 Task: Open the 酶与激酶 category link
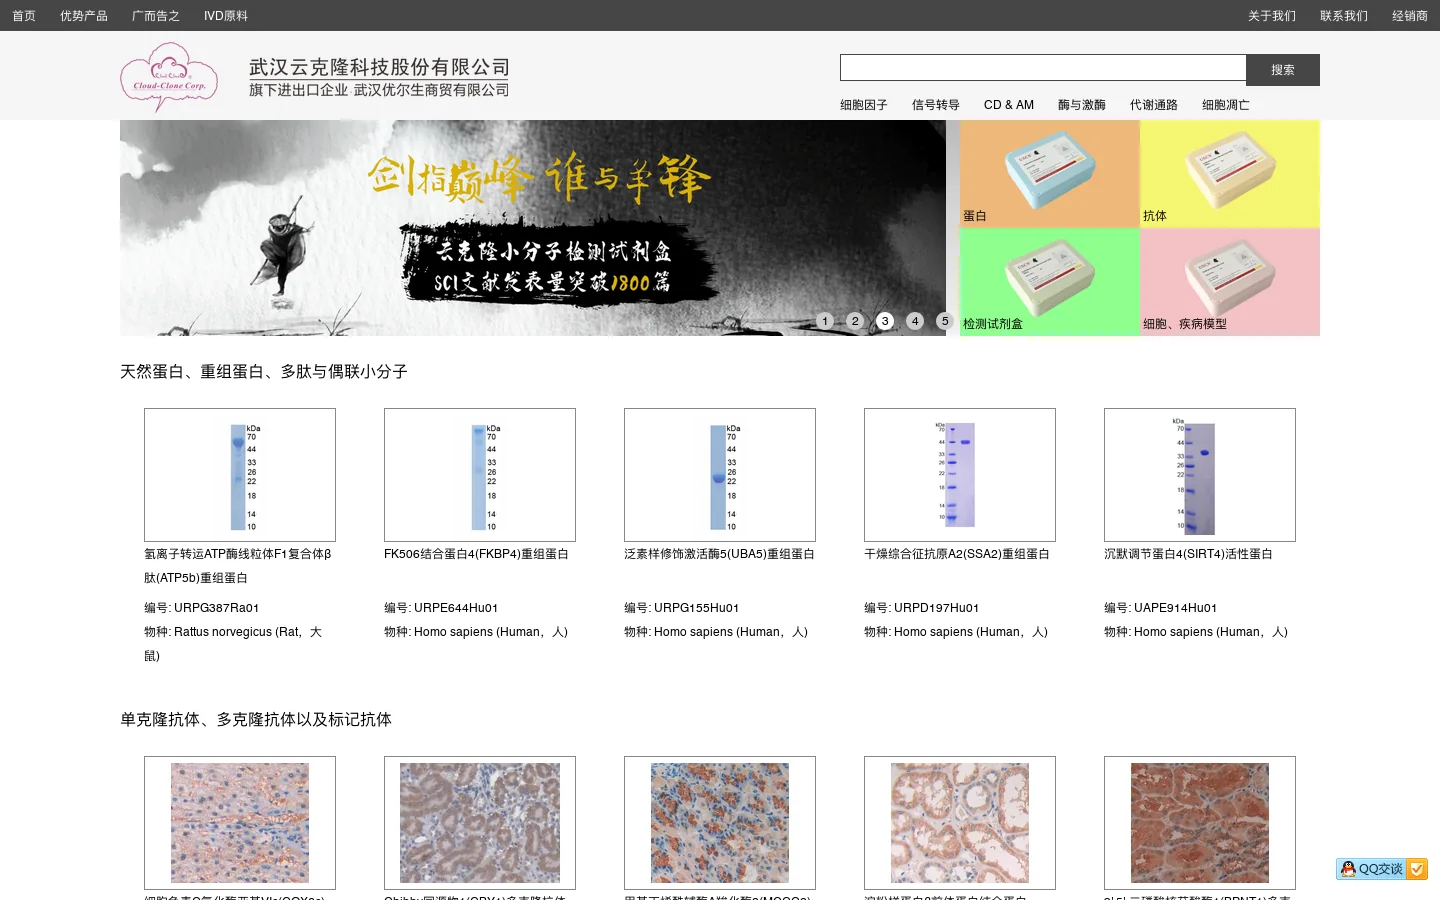(1082, 105)
